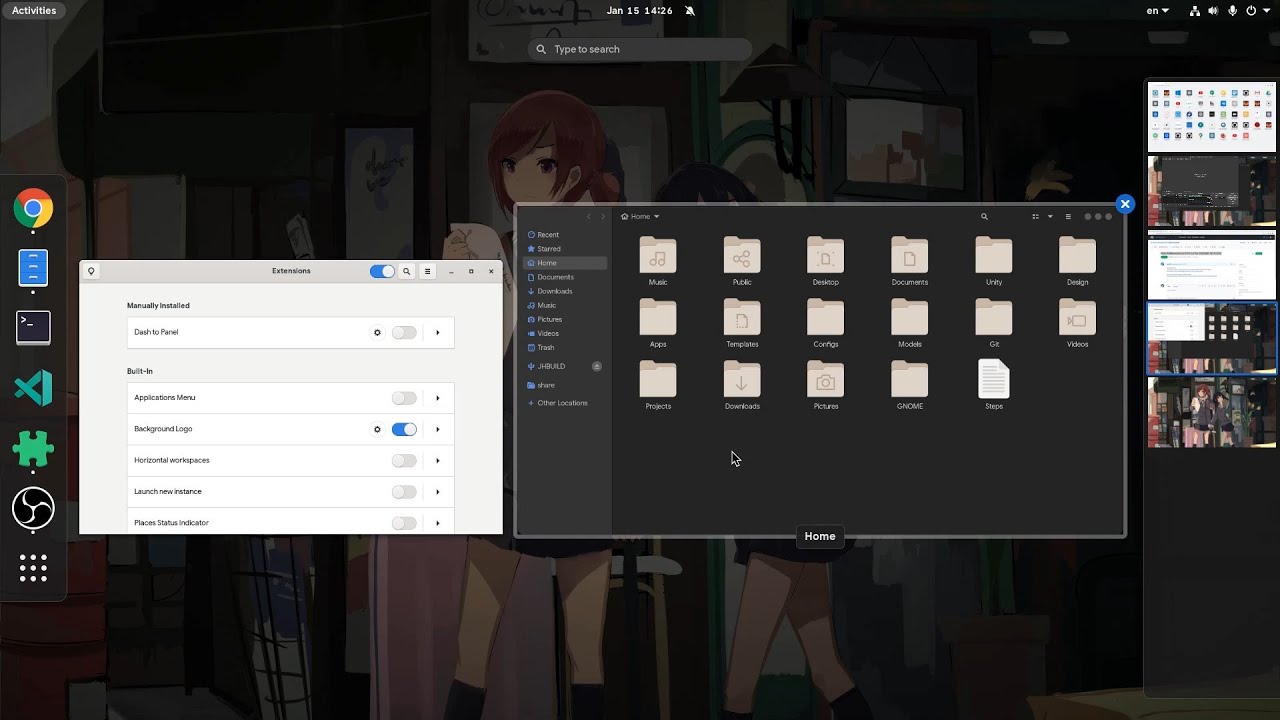Expand the Places Status Indicator details arrow
This screenshot has width=1280, height=720.
coord(438,523)
